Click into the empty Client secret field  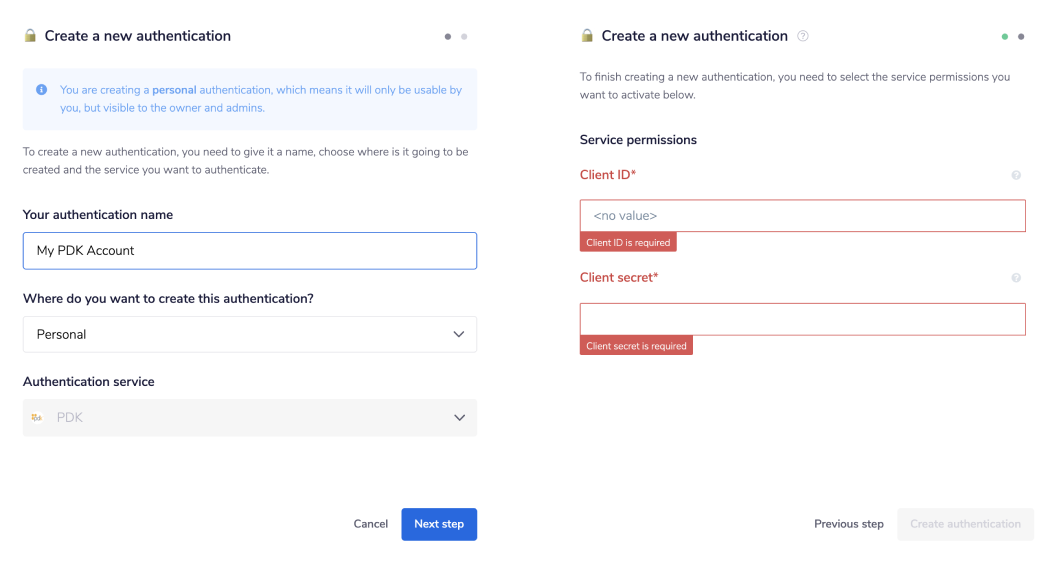coord(802,319)
